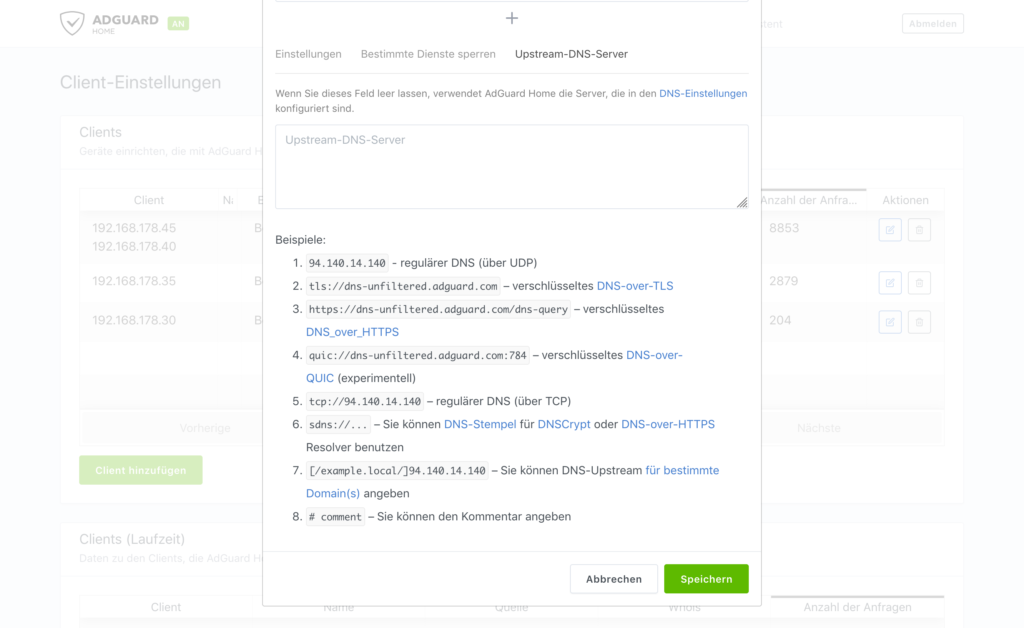Sort by Anzahl der Anfra... column header
Viewport: 1024px width, 628px height.
pos(808,200)
